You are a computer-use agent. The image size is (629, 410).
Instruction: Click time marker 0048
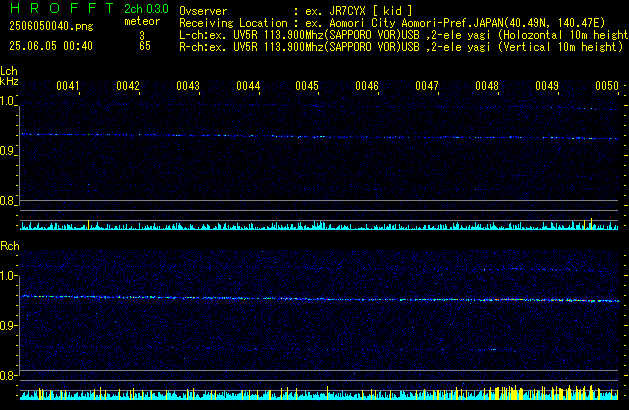click(487, 86)
